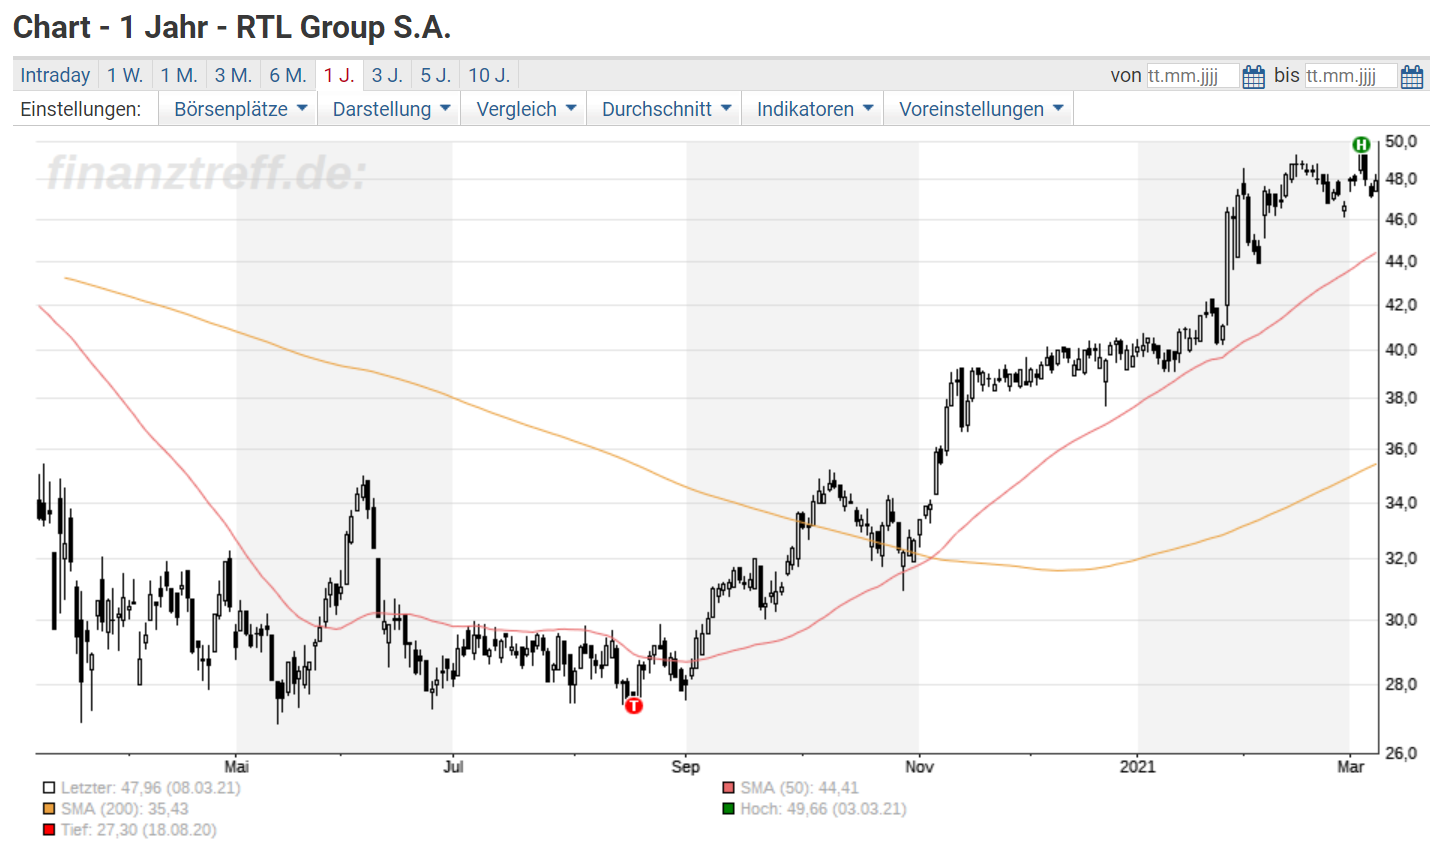Expand the Börsenplätze dropdown
Screen dimensions: 1430x858
click(238, 109)
